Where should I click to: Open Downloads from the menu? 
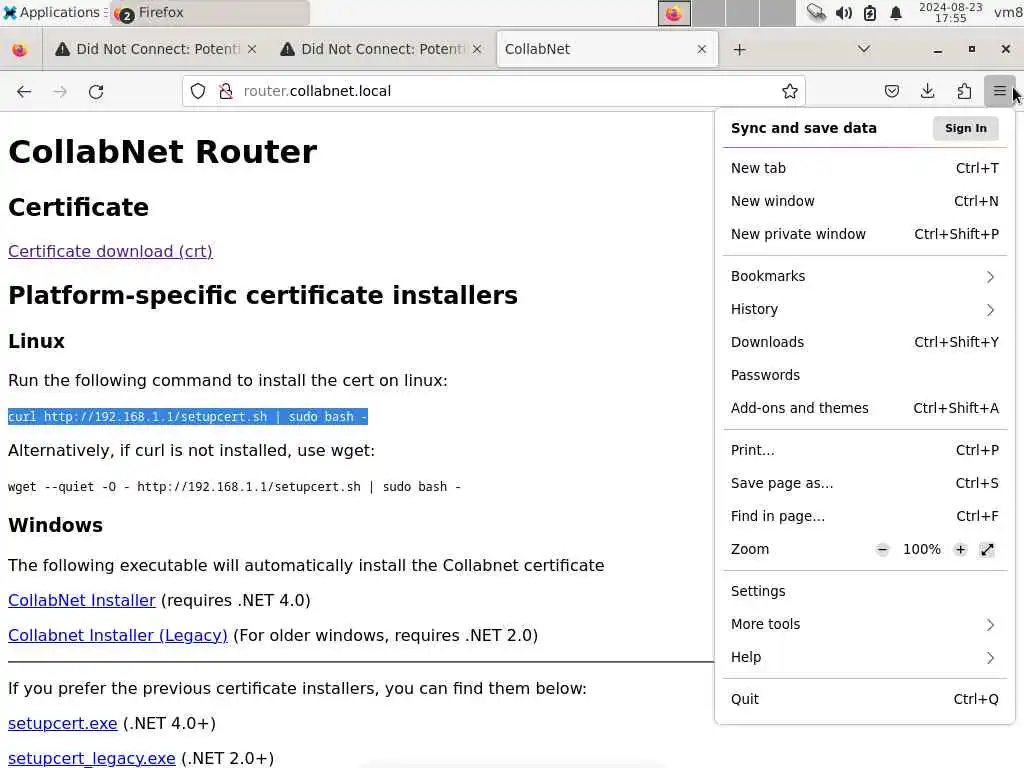865,342
